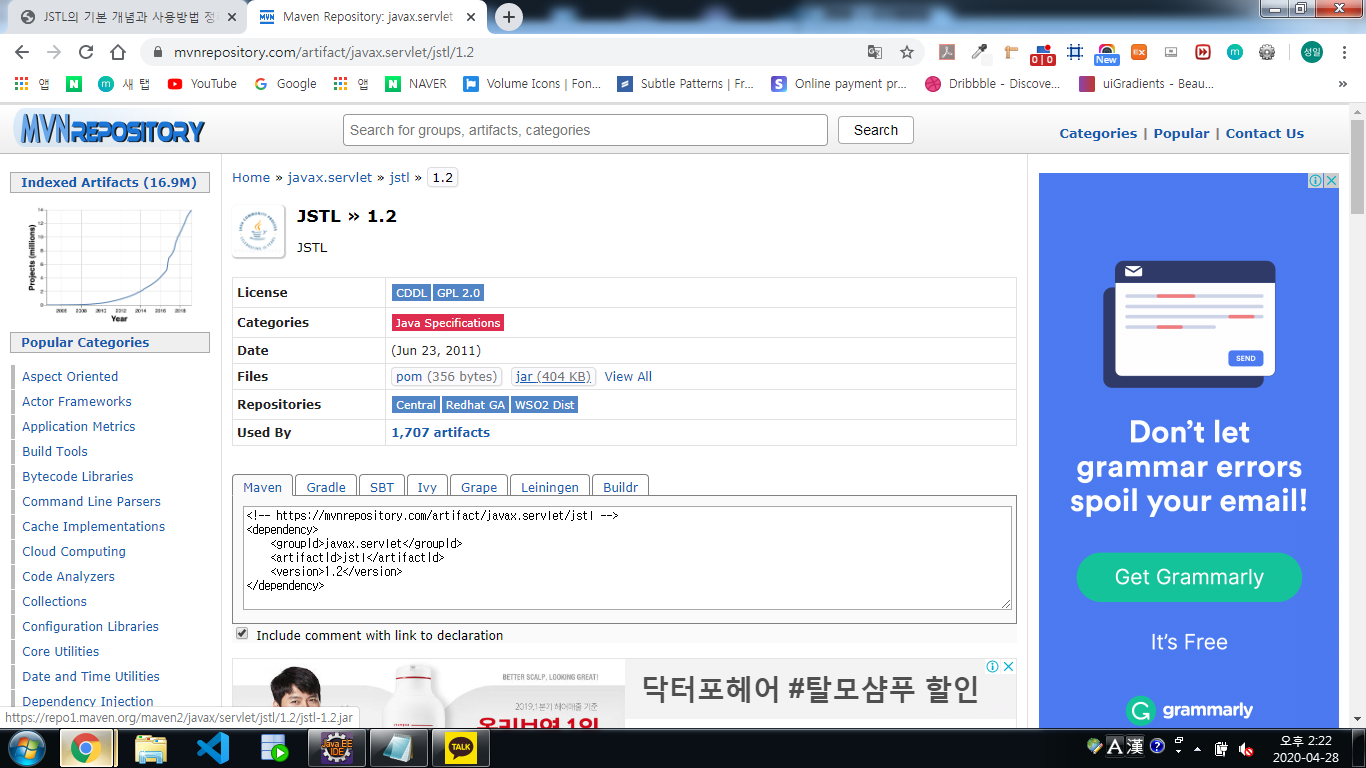Viewport: 1366px width, 768px height.
Task: Bookmark this page with the star icon
Action: (907, 52)
